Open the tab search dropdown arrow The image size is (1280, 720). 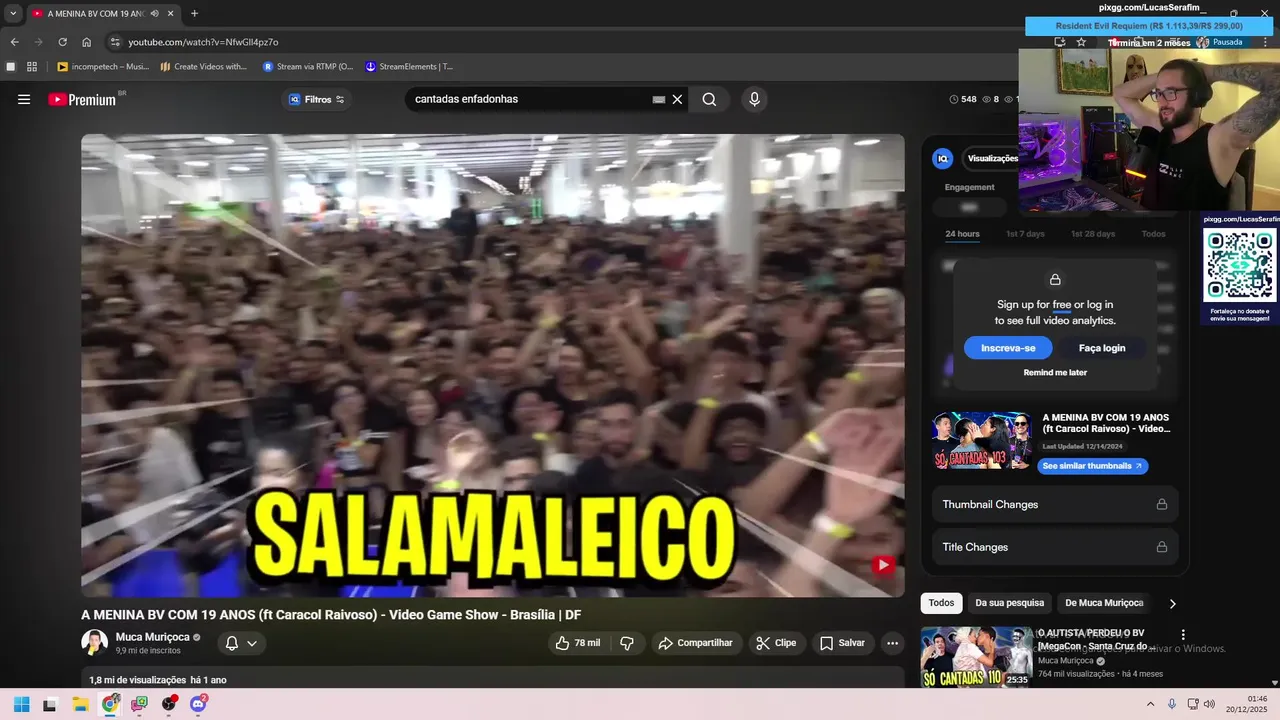point(13,13)
